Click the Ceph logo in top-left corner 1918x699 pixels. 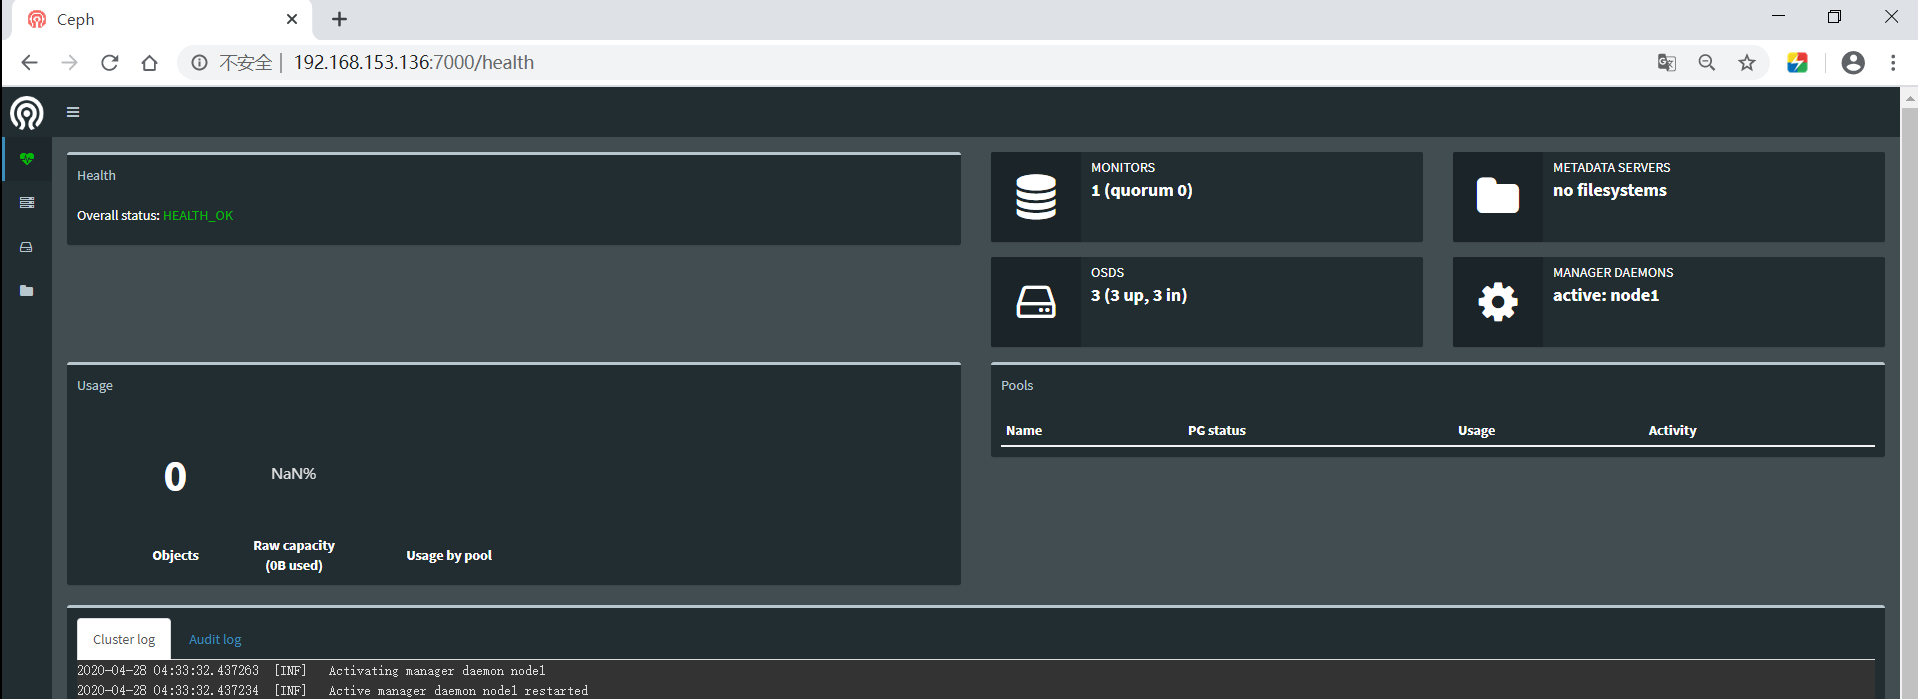click(x=27, y=113)
